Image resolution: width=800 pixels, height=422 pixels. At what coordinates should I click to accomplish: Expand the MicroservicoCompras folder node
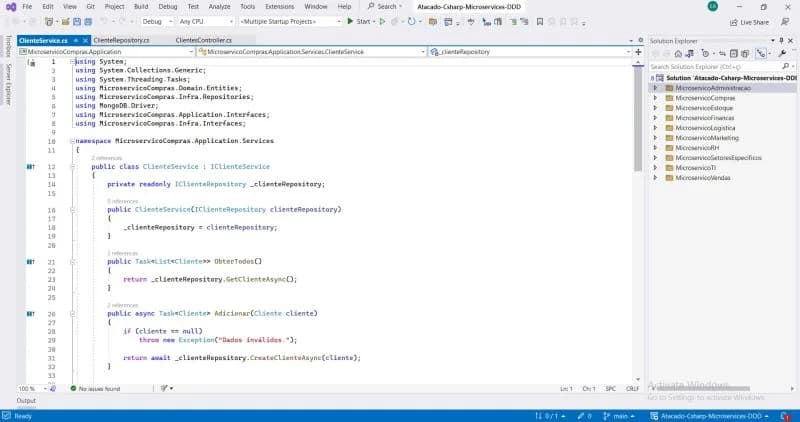(x=656, y=98)
